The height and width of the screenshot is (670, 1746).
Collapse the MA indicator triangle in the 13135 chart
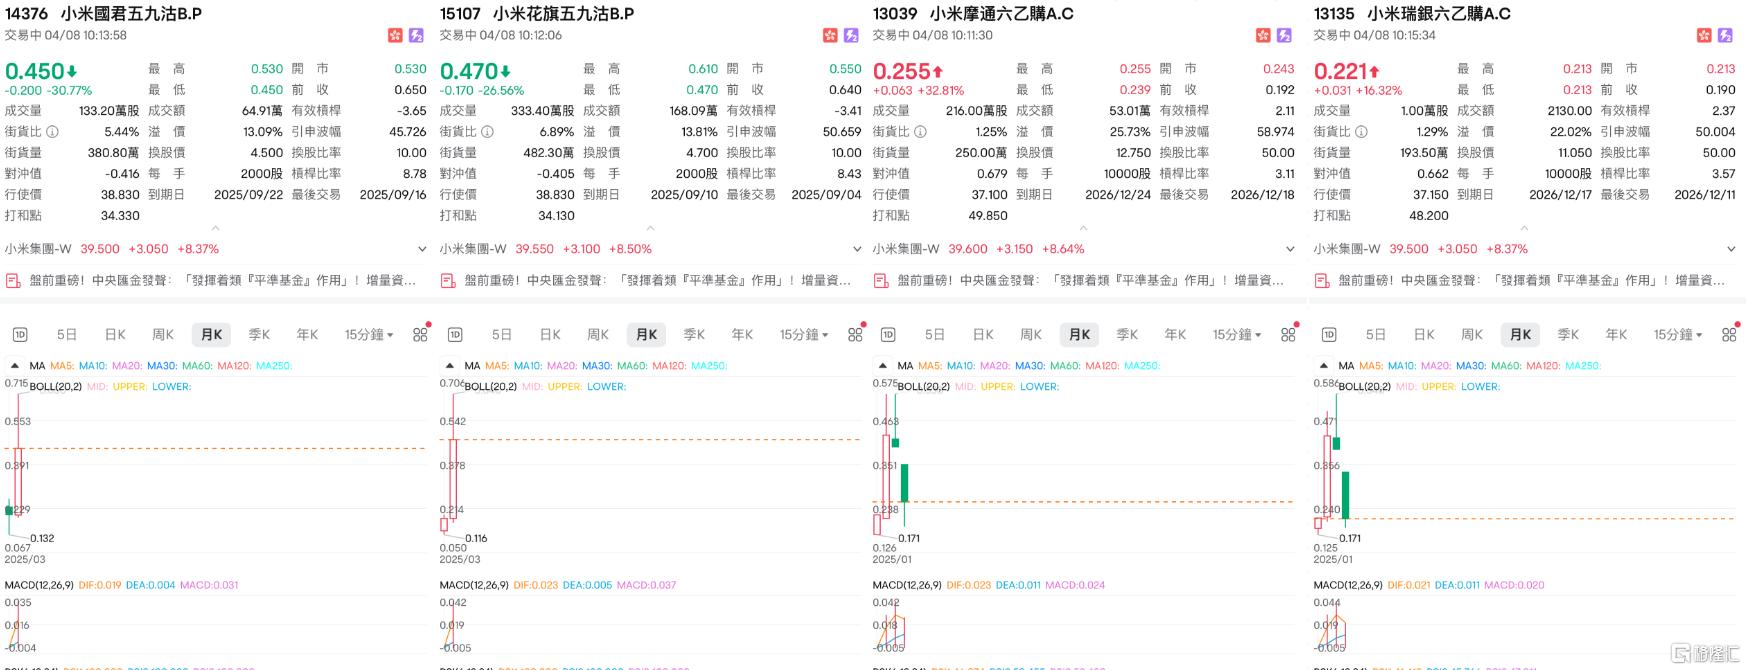(1324, 366)
